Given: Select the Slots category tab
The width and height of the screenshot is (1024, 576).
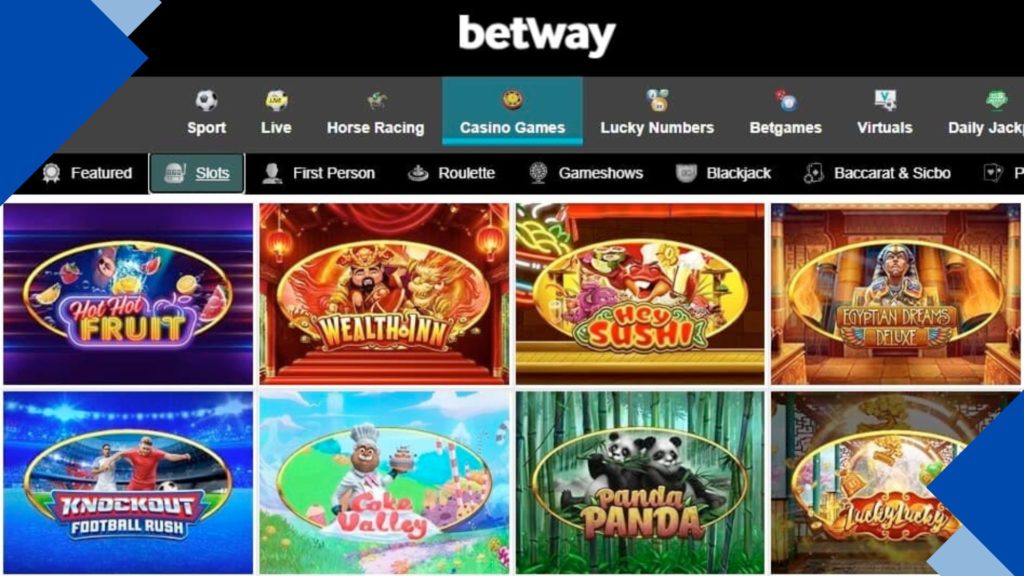Looking at the screenshot, I should [197, 173].
